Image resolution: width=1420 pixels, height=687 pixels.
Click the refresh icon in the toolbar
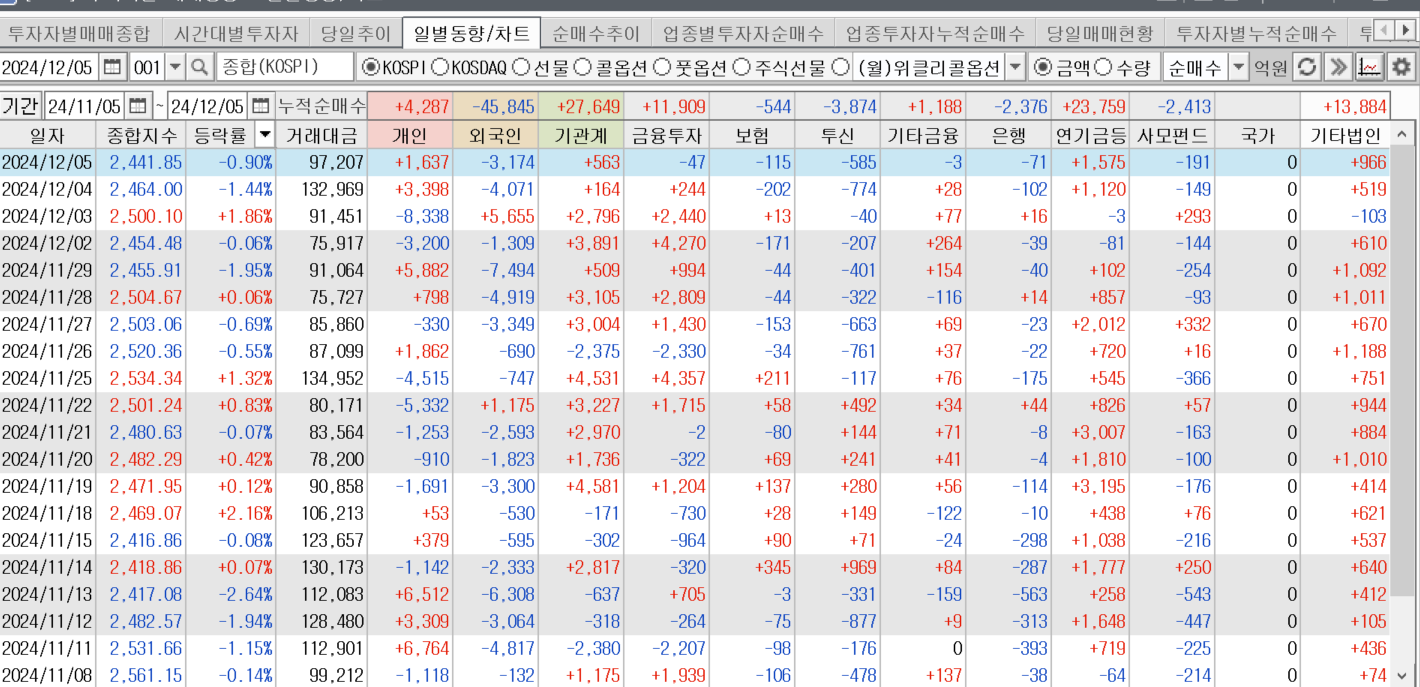tap(1306, 68)
